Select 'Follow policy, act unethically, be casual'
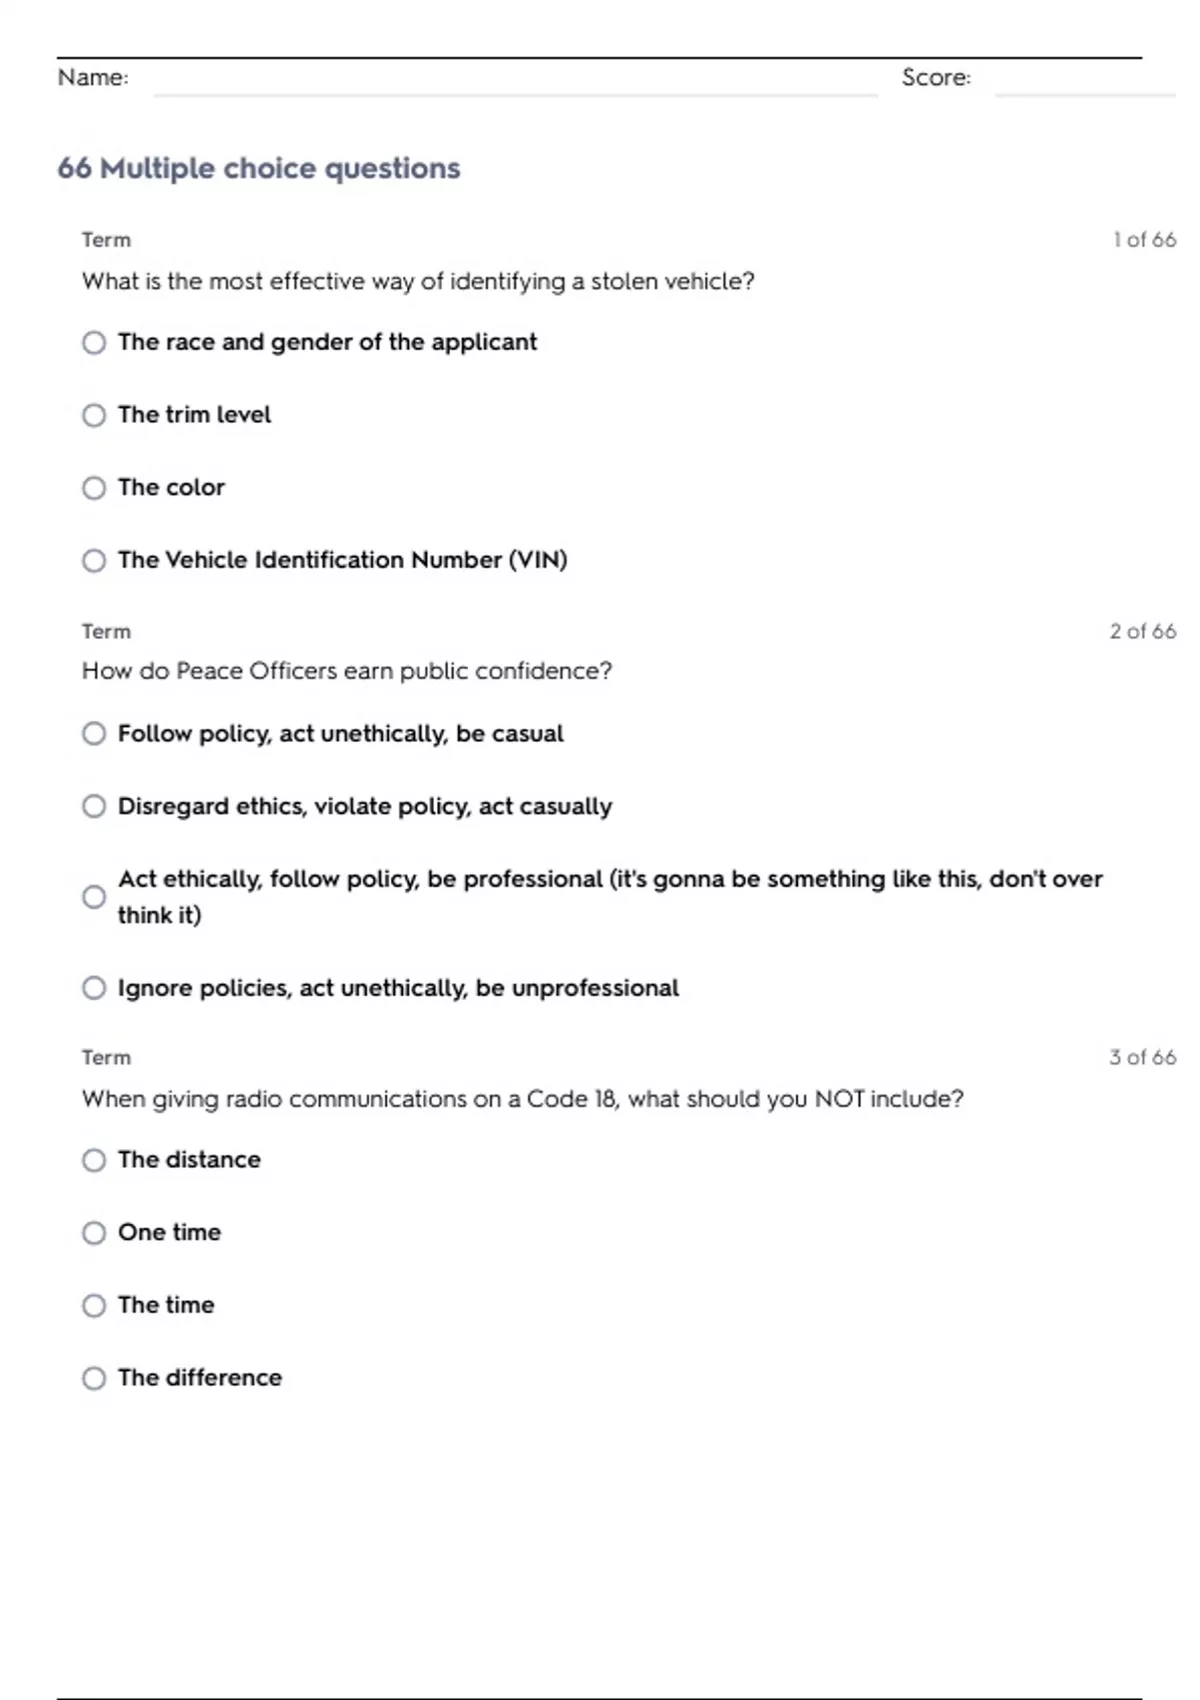 (94, 734)
